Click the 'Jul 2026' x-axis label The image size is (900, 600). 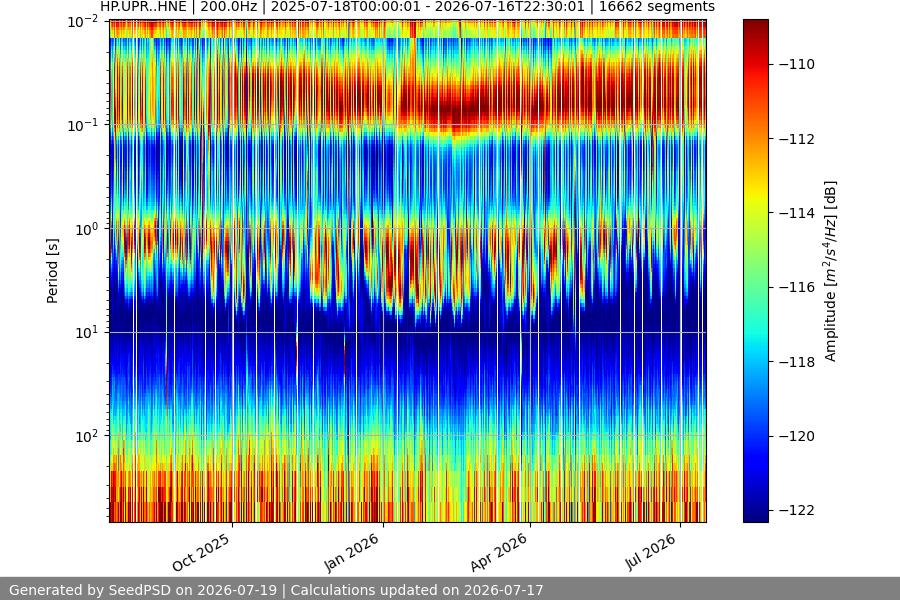[x=650, y=552]
